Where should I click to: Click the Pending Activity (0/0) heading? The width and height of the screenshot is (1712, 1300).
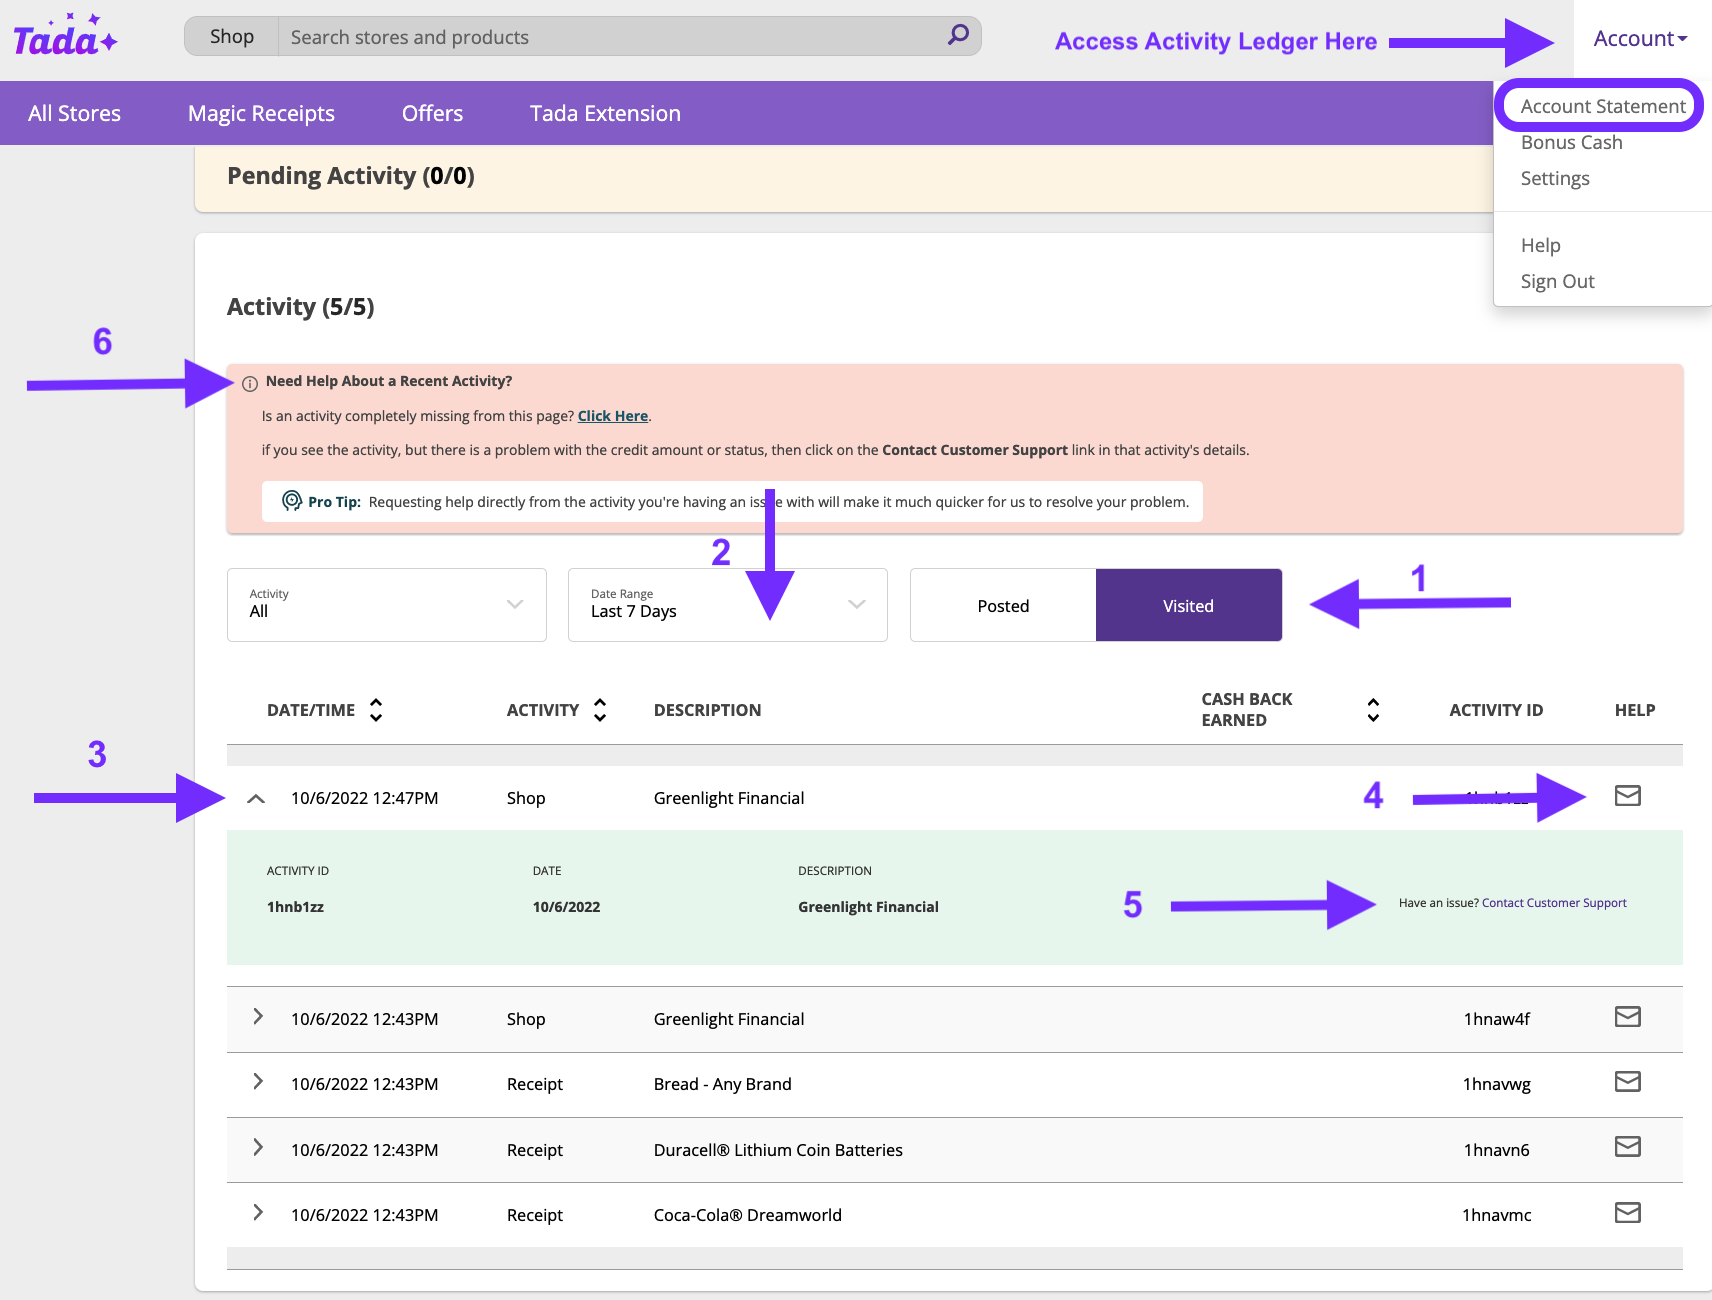(351, 176)
